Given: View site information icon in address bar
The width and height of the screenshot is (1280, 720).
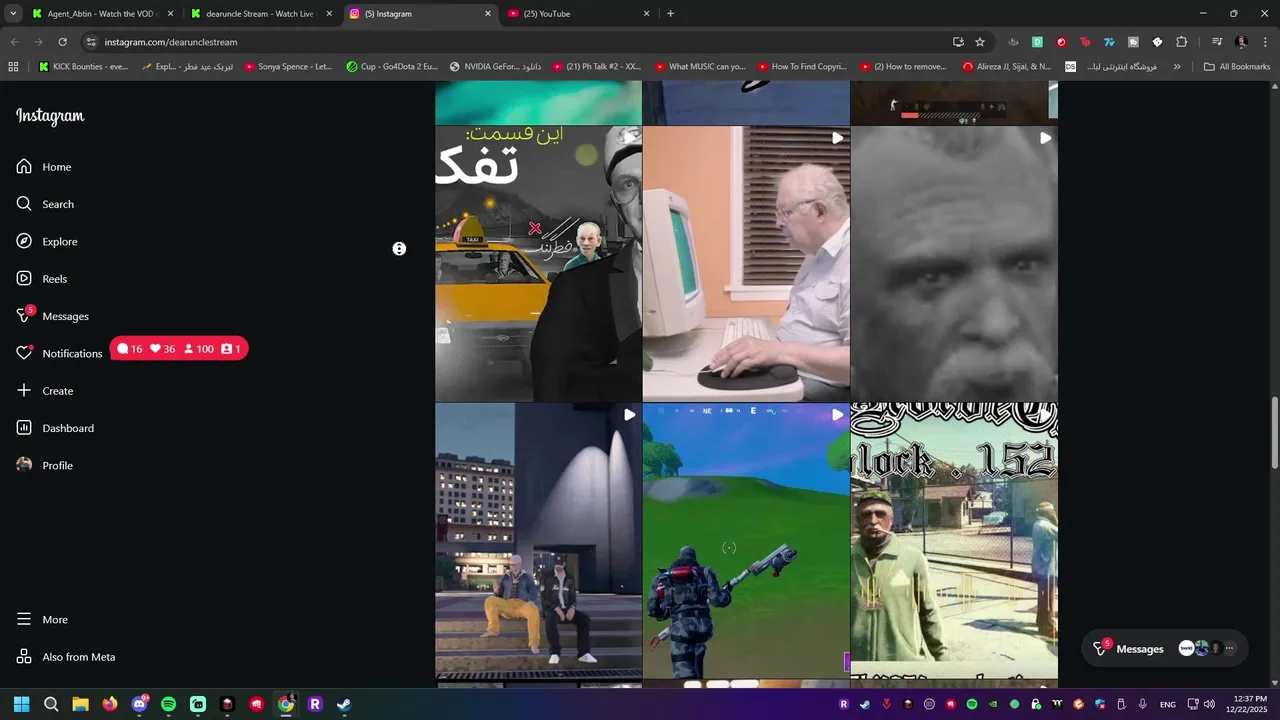Looking at the screenshot, I should (x=91, y=42).
